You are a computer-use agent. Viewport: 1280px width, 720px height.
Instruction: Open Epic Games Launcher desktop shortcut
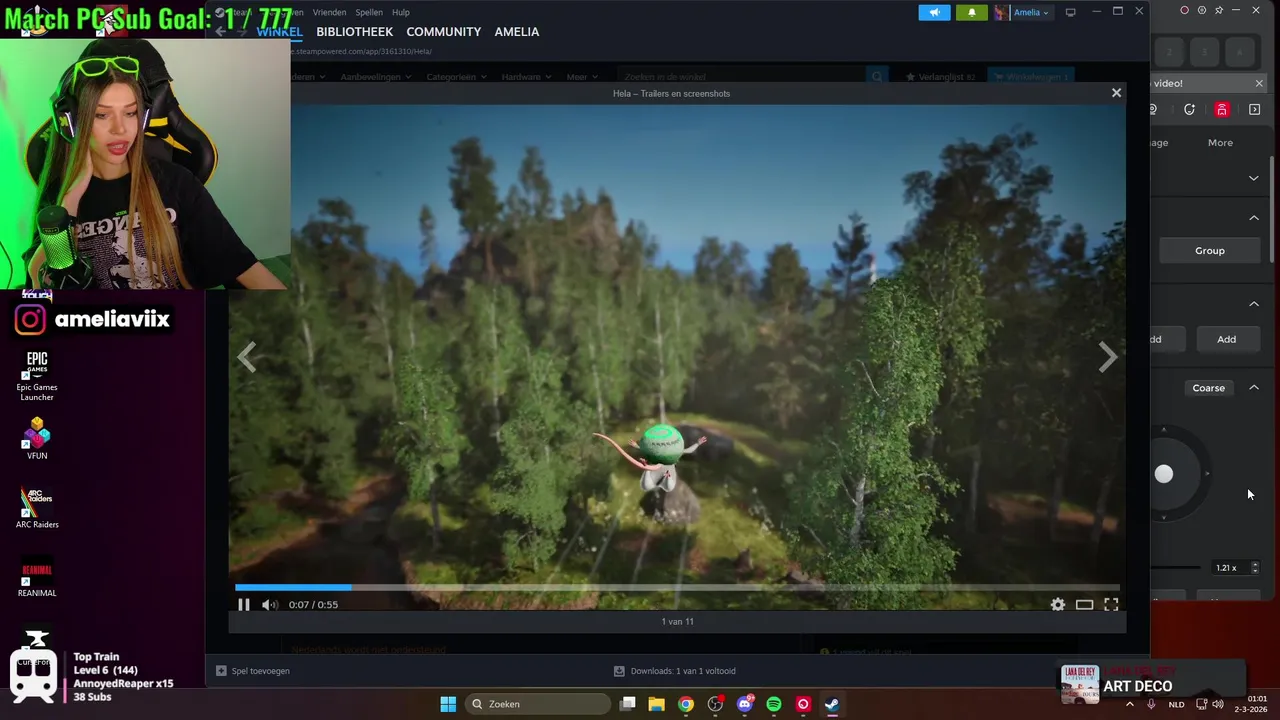pyautogui.click(x=37, y=376)
